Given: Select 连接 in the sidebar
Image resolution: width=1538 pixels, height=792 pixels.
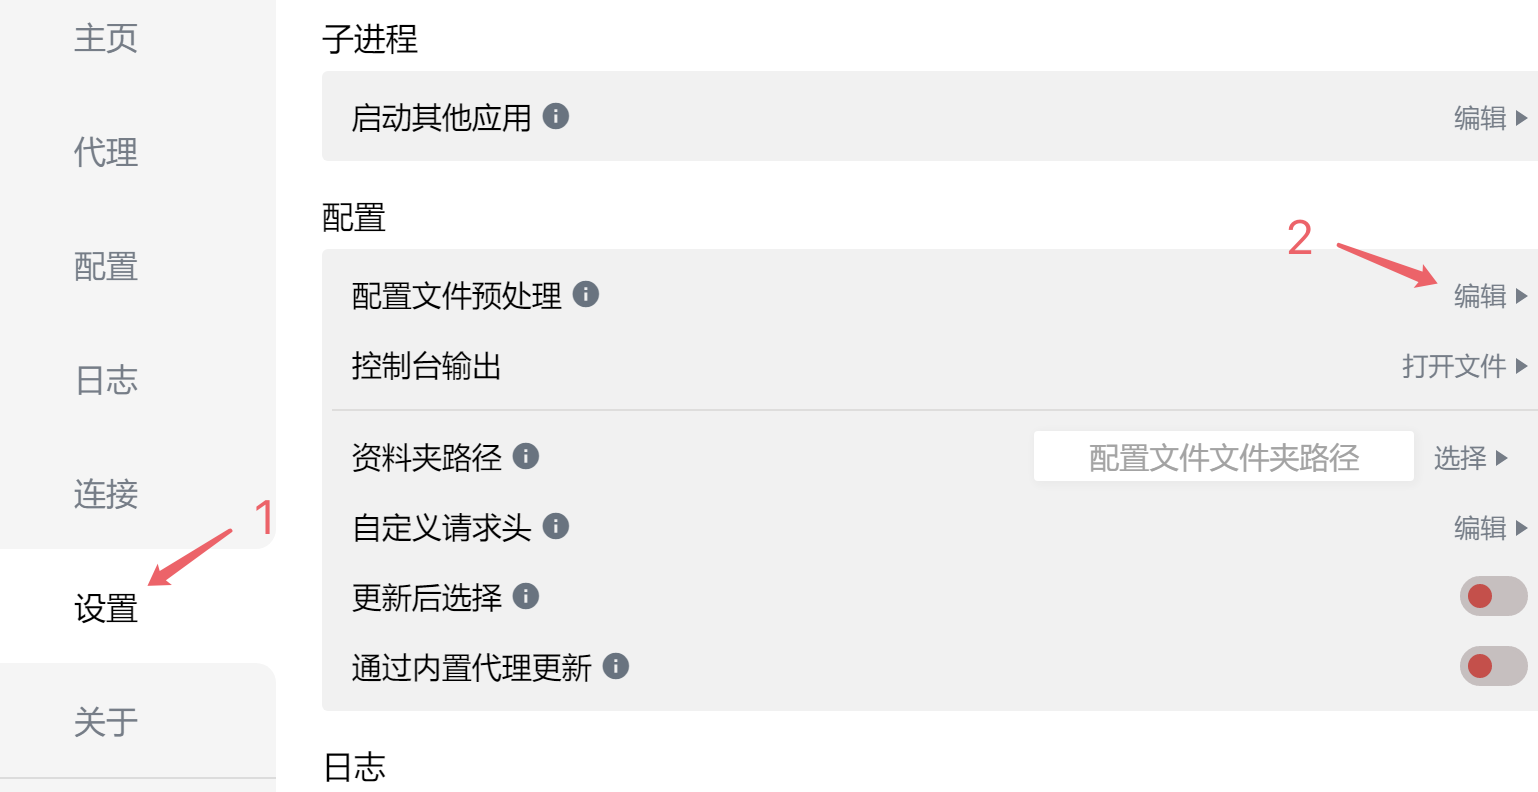Looking at the screenshot, I should pyautogui.click(x=106, y=494).
